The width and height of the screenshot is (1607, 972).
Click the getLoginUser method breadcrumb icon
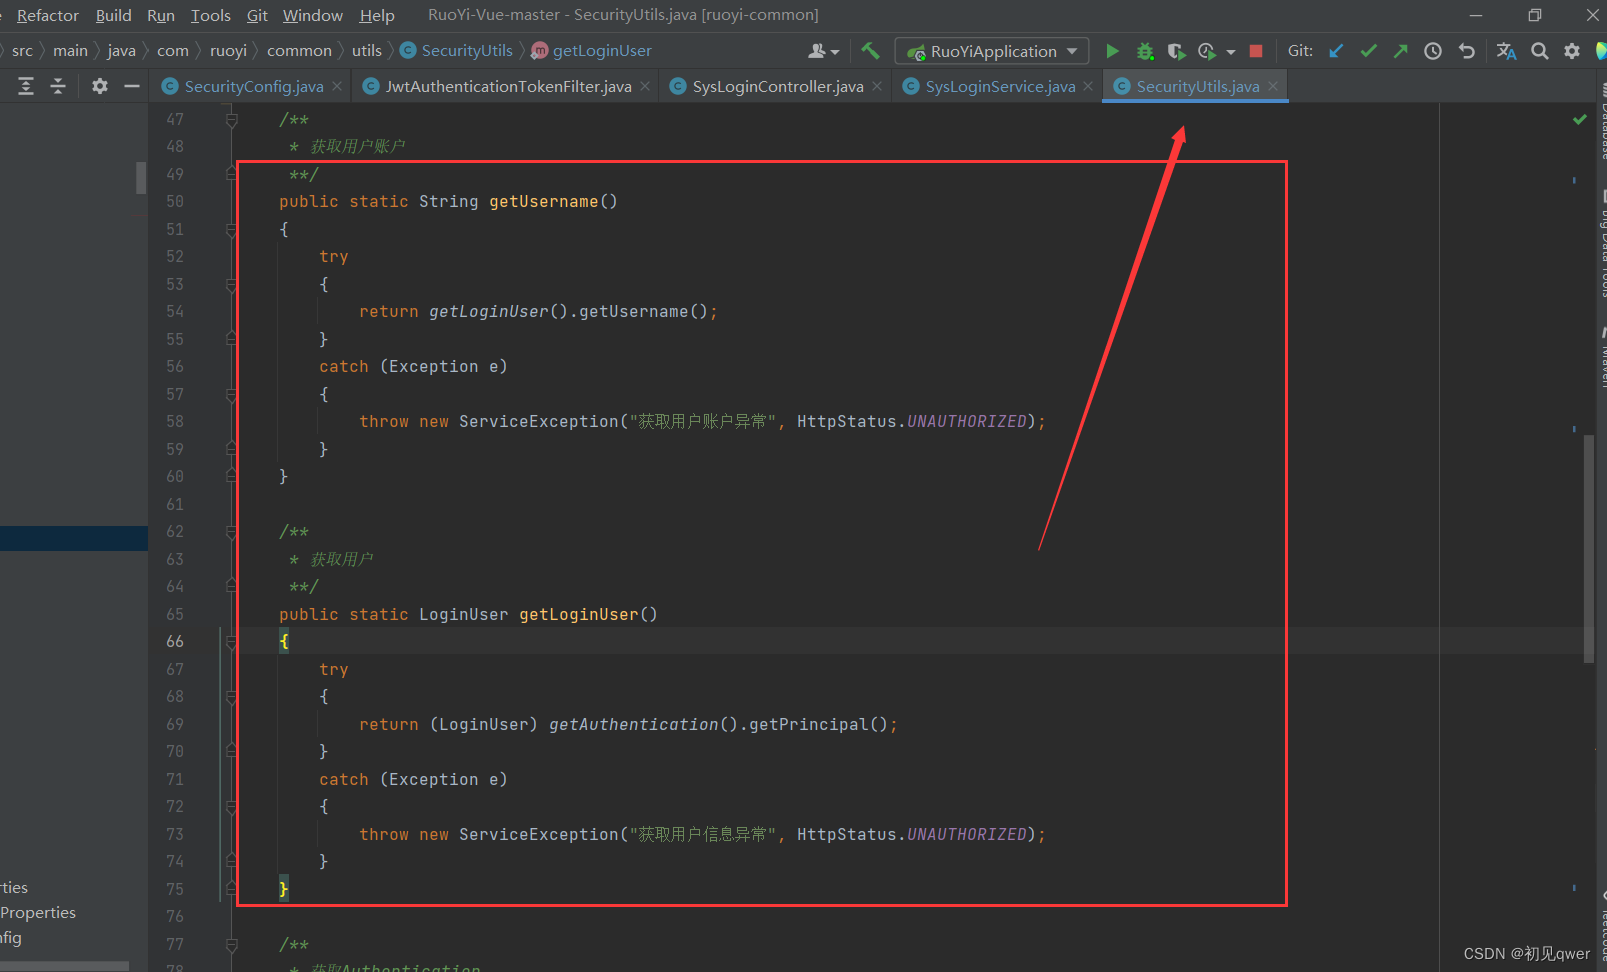click(539, 50)
